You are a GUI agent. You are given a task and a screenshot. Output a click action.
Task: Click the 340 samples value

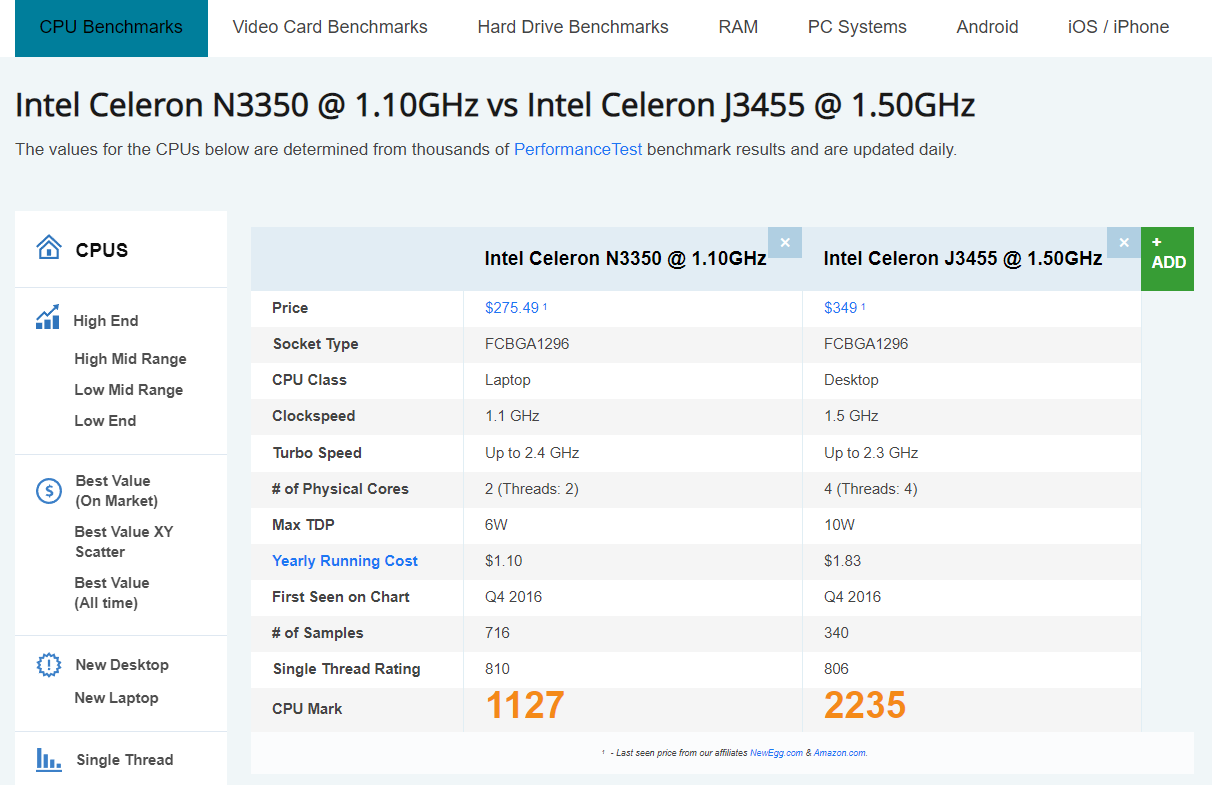(836, 633)
